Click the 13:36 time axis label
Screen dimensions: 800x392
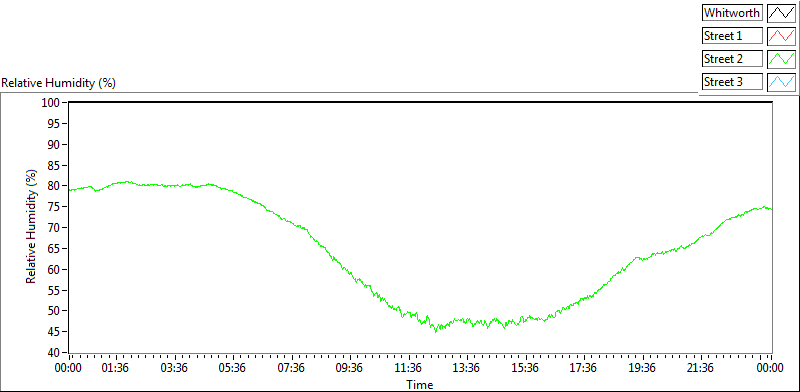(x=467, y=368)
